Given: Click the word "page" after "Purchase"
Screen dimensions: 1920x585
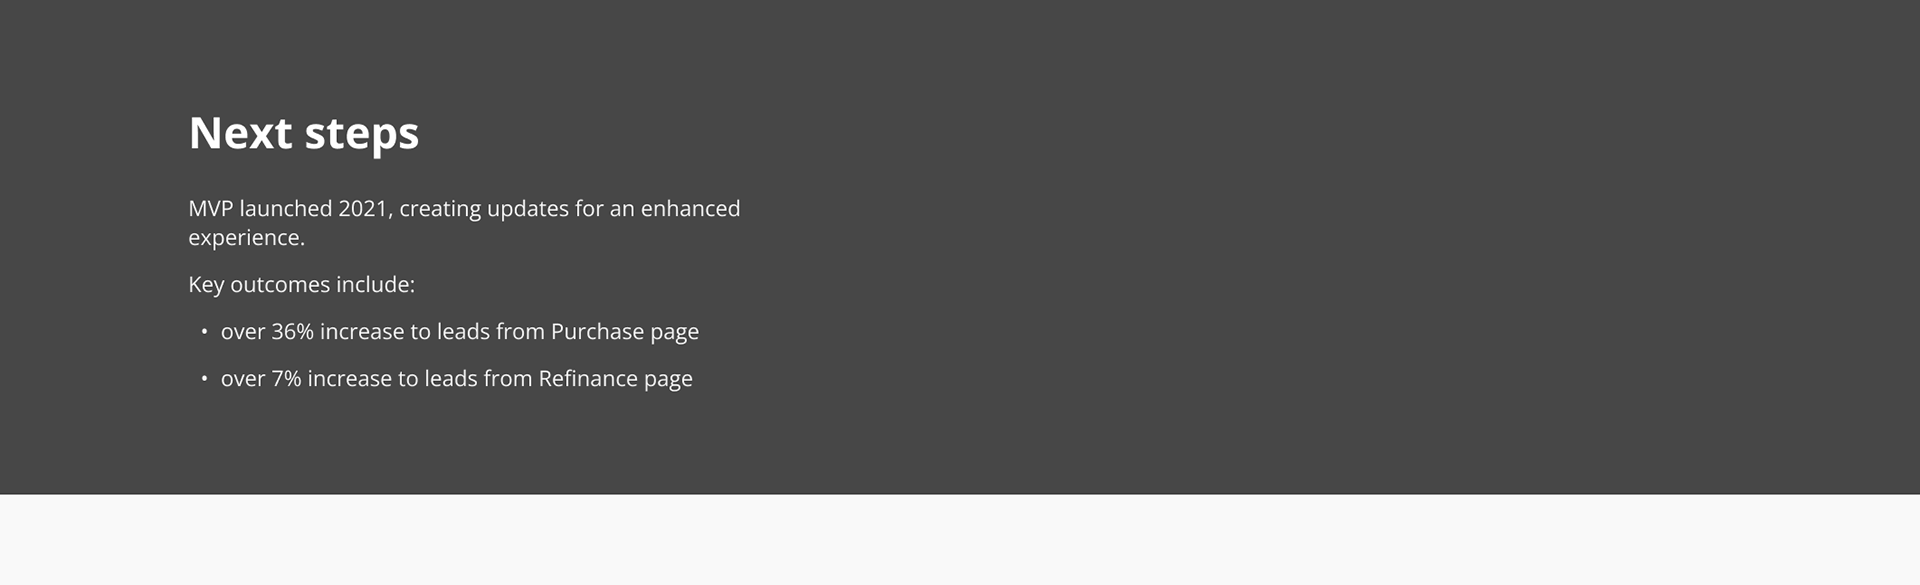Looking at the screenshot, I should [x=675, y=334].
